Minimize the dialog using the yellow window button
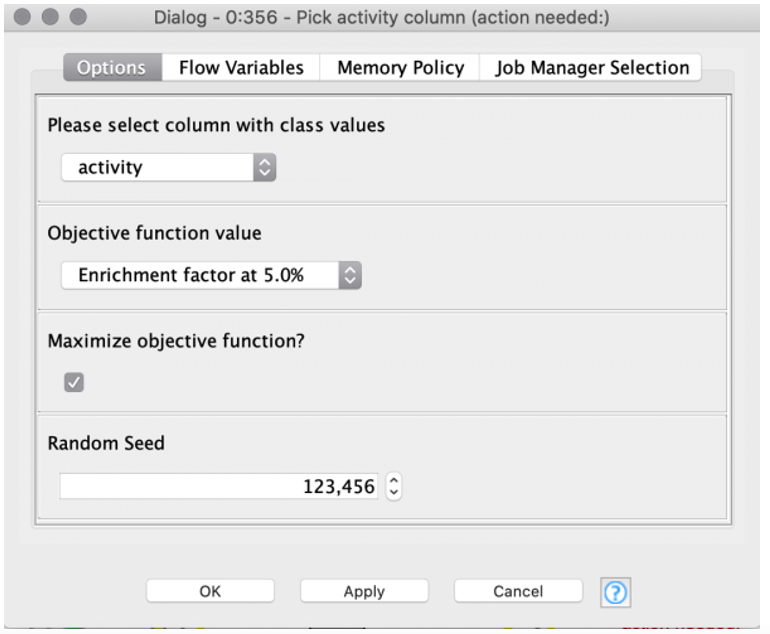The image size is (770, 634). [x=51, y=18]
